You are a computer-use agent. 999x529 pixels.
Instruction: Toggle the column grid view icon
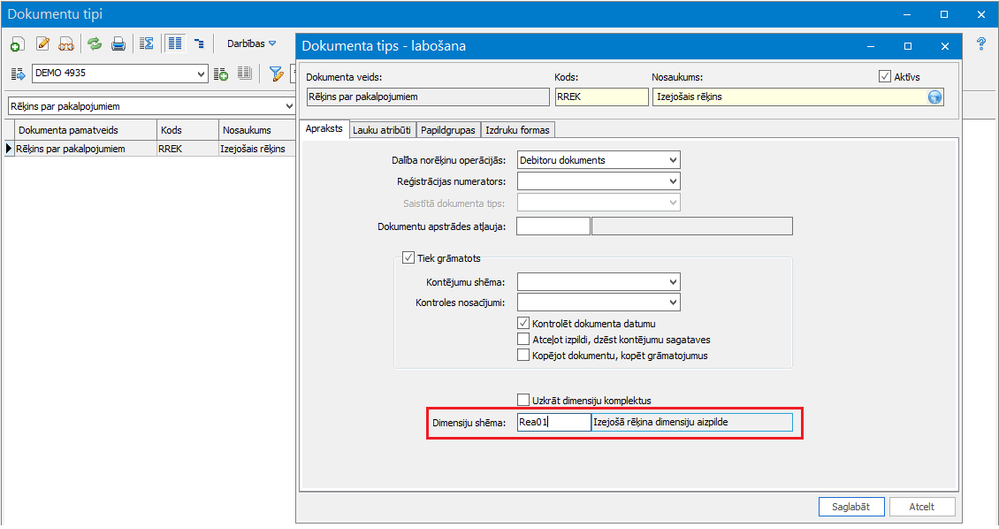(x=175, y=43)
